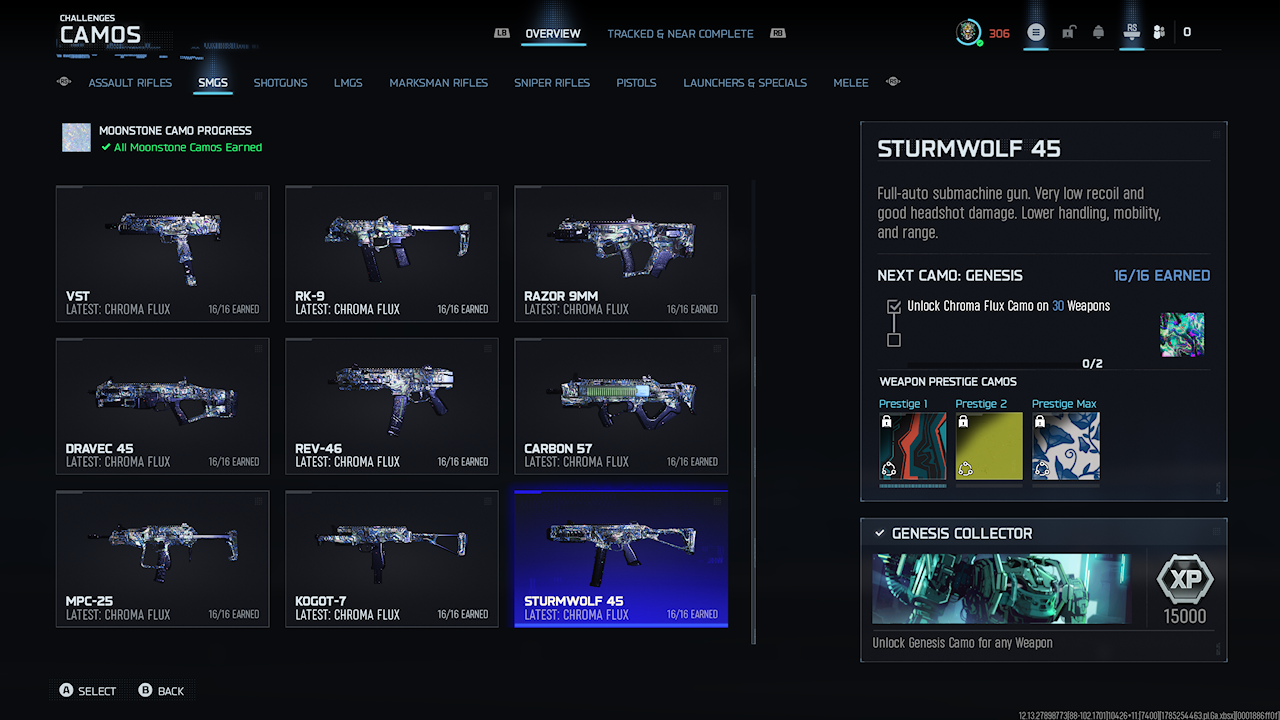Select the VST weapon card
The image size is (1280, 720).
coord(163,254)
